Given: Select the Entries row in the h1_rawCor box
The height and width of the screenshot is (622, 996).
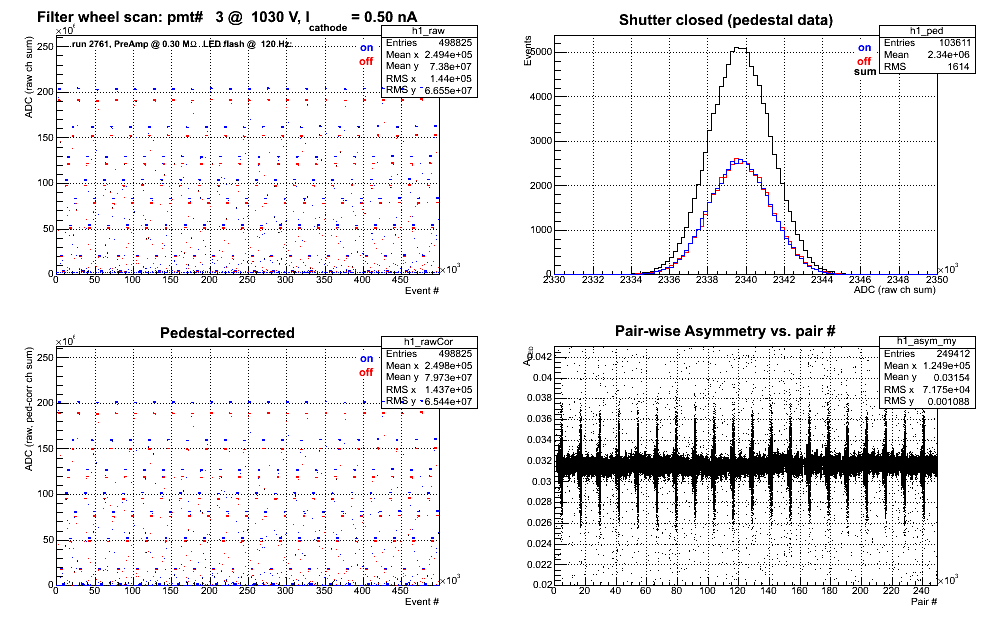Looking at the screenshot, I should 429,353.
